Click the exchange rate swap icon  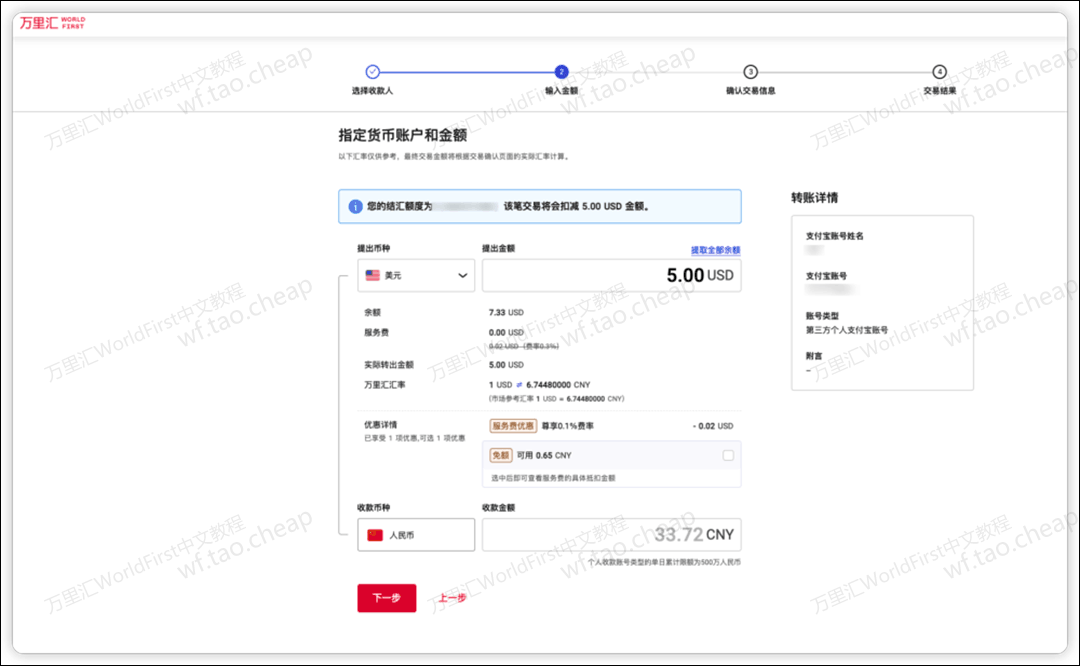519,385
